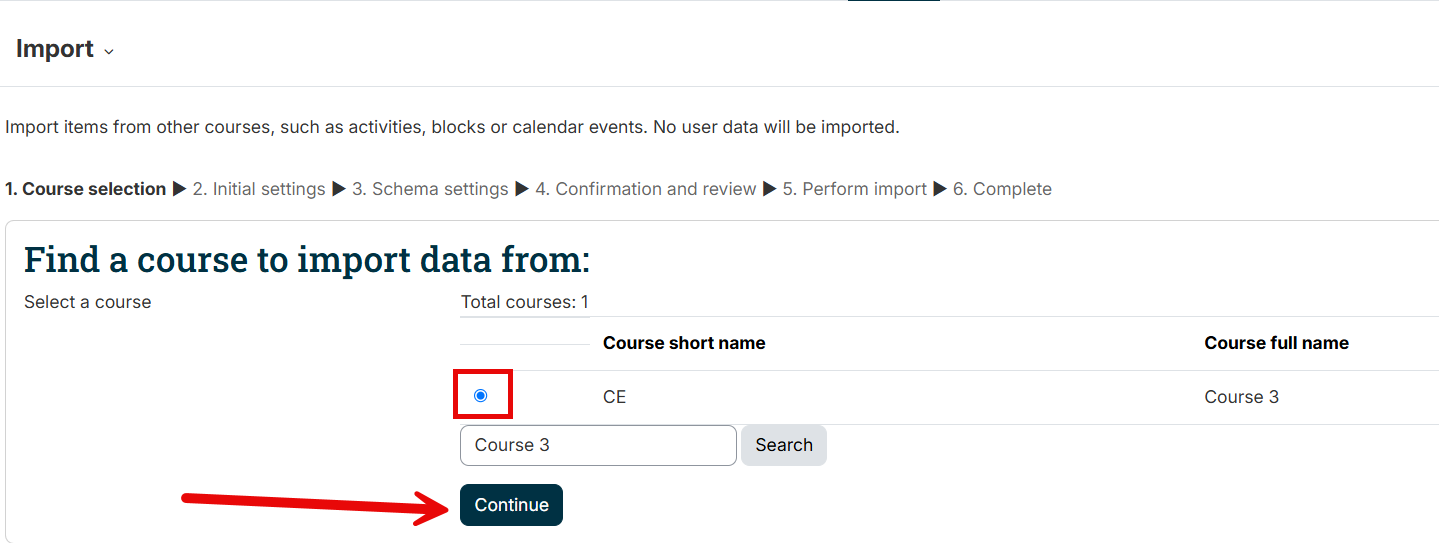Click the Total courses: 1 label
The width and height of the screenshot is (1439, 543).
pos(524,302)
